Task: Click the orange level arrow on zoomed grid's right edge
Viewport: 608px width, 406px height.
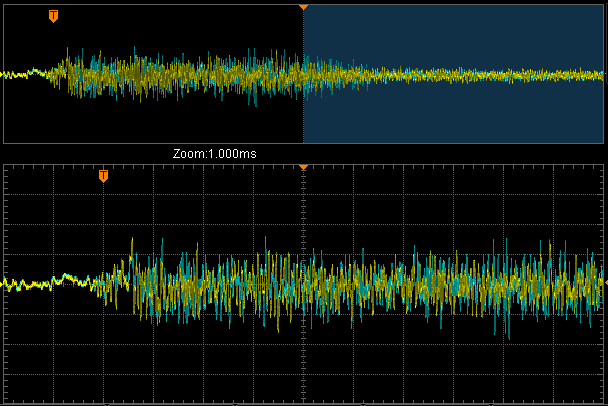Action: tap(606, 283)
